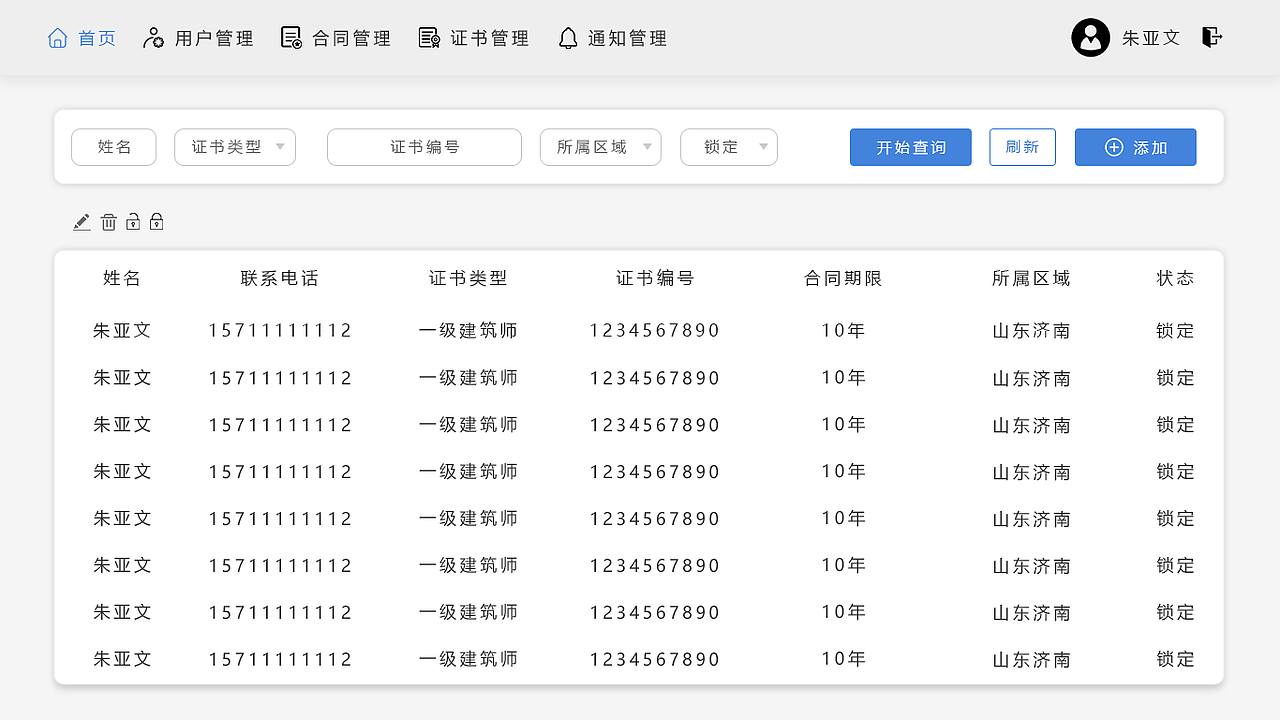The width and height of the screenshot is (1280, 720).
Task: Click the unlock (open padlock) icon
Action: tap(132, 221)
